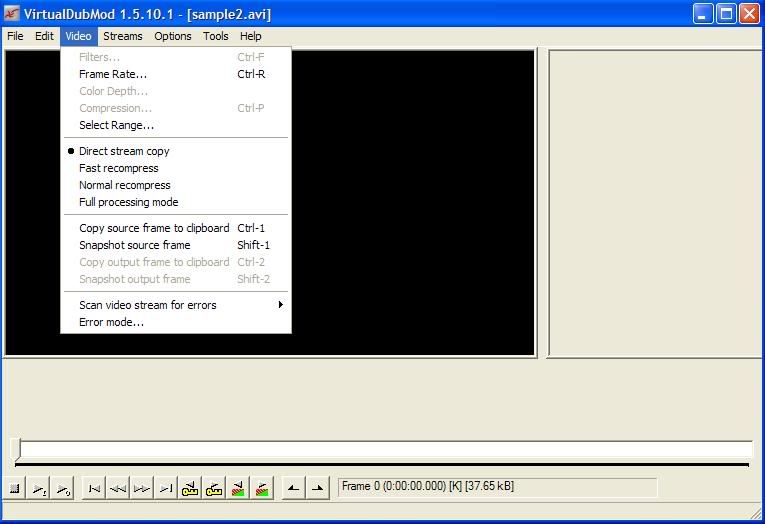
Task: Copy source frame to clipboard
Action: pos(176,228)
